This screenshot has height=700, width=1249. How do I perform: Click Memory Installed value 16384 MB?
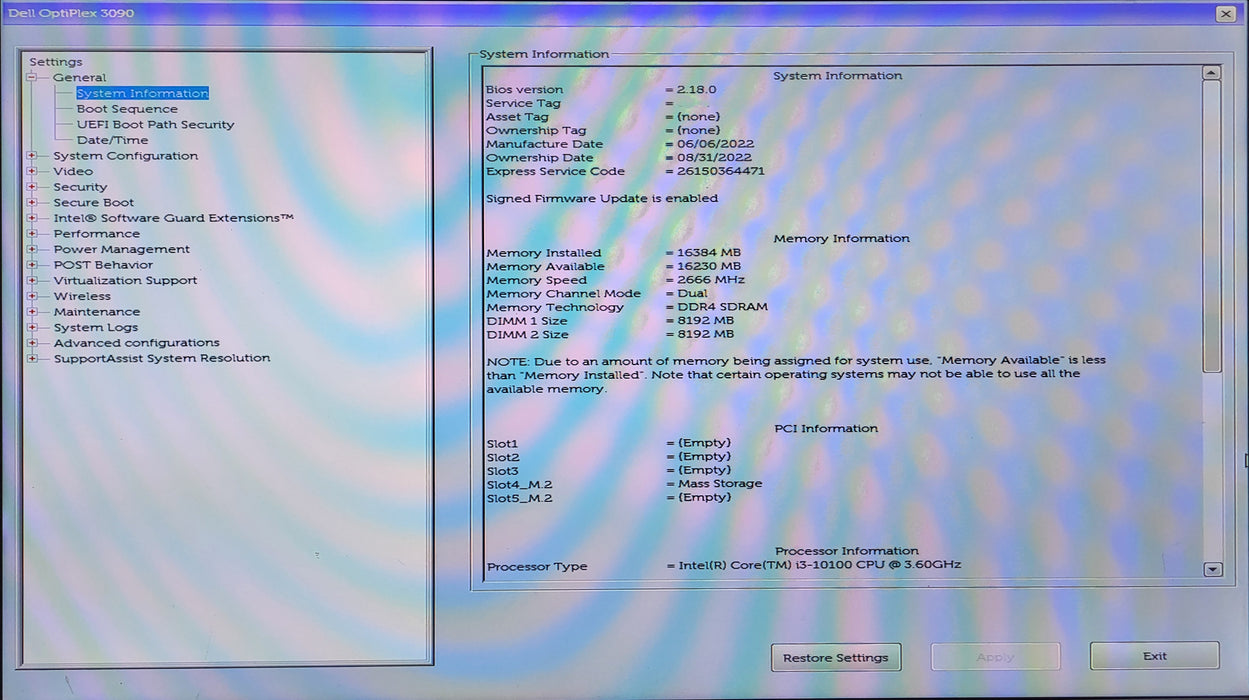tap(709, 253)
